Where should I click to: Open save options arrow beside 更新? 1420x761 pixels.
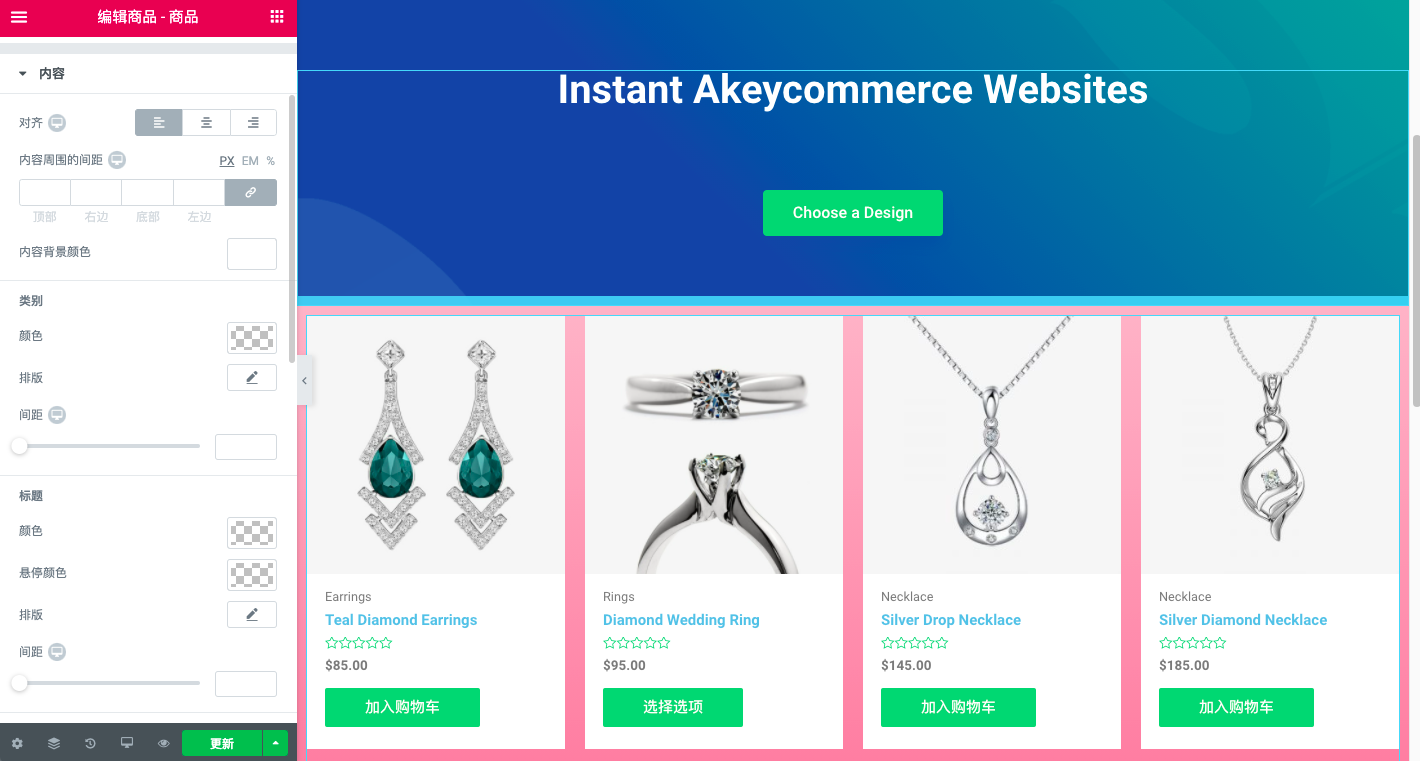[275, 743]
